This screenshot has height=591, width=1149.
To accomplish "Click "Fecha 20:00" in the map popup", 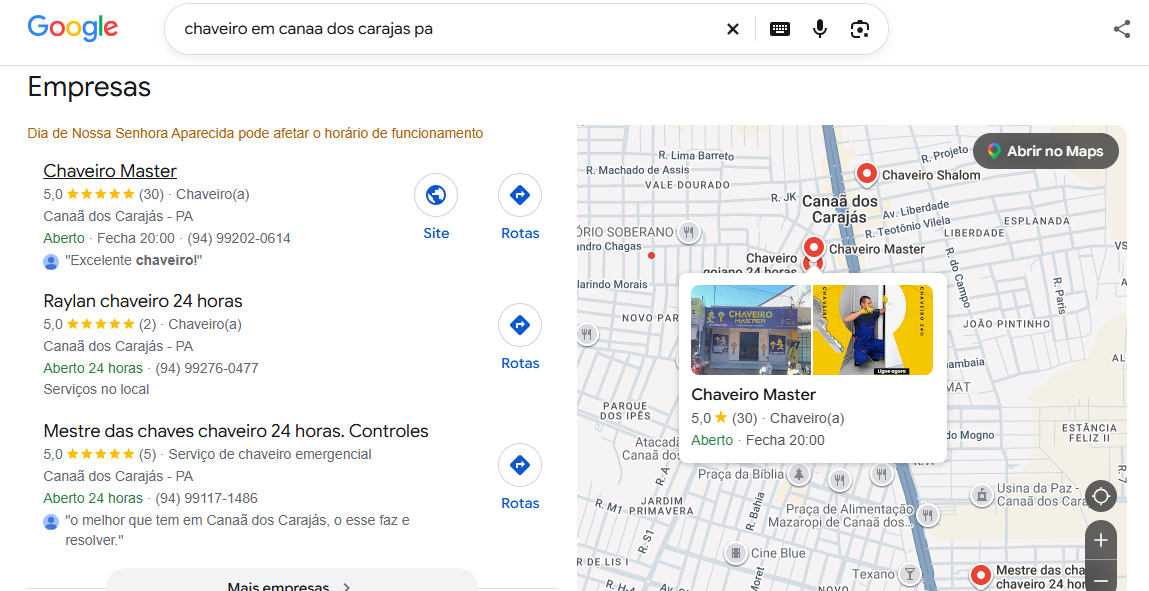I will [x=785, y=440].
